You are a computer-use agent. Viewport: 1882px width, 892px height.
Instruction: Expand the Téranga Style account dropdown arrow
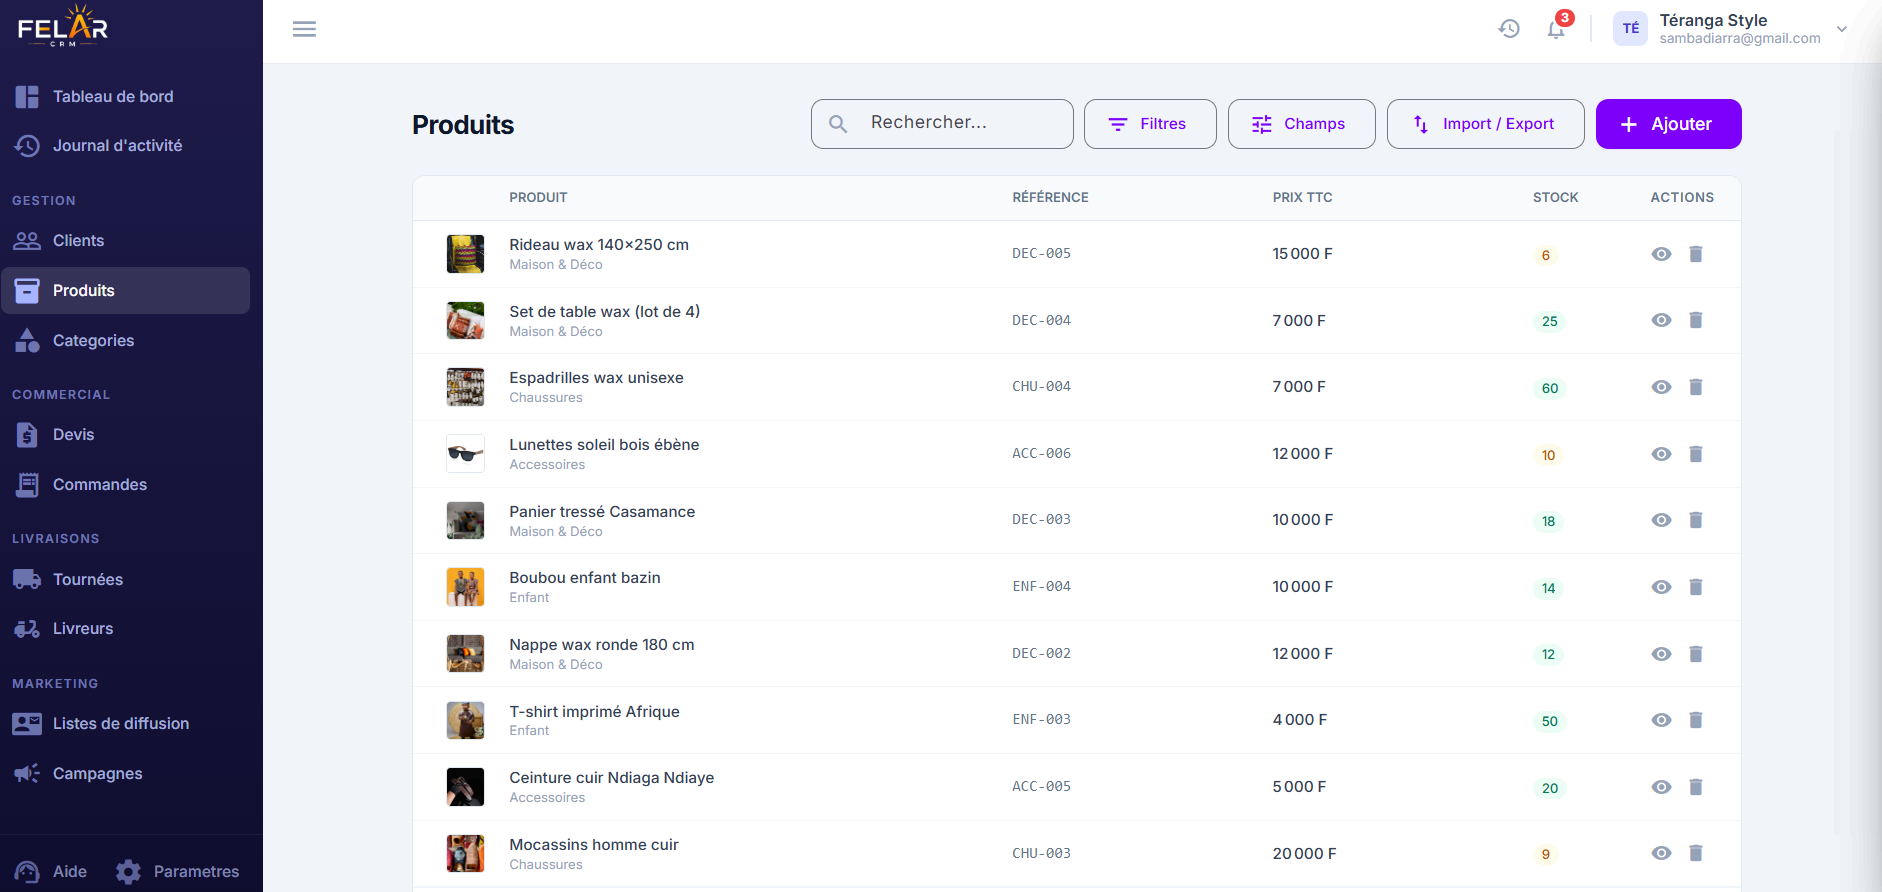[x=1842, y=29]
